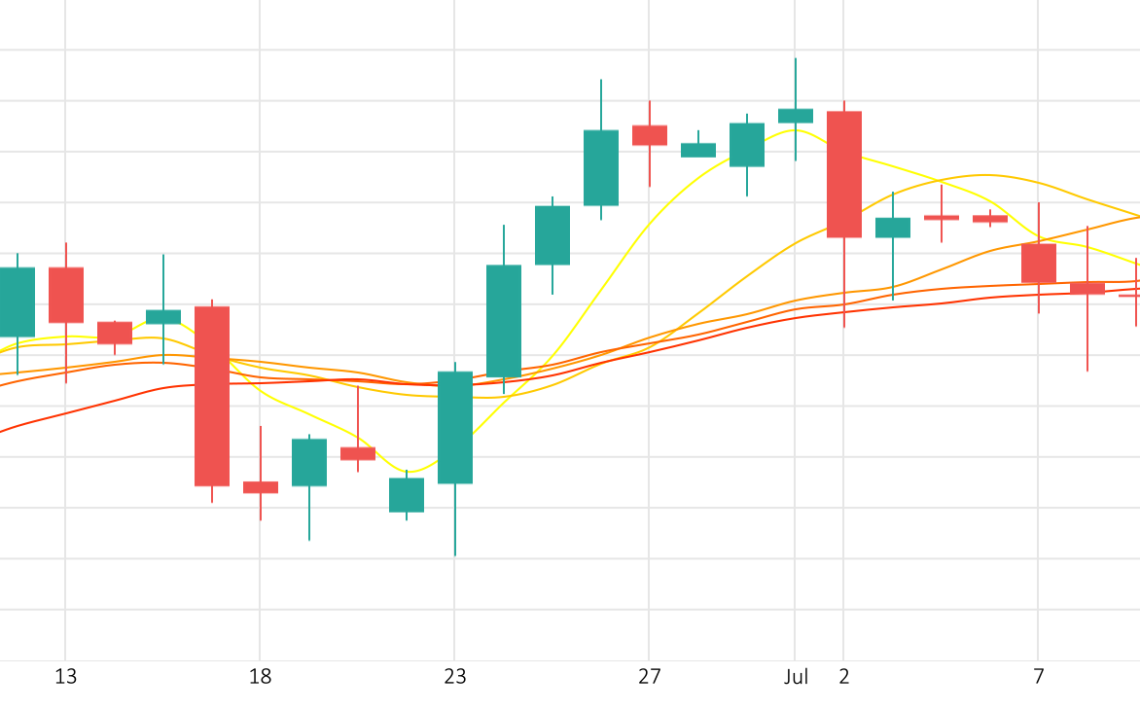Select the small green candle right after the 27th
Viewport: 1140px width, 710px height.
(x=698, y=150)
